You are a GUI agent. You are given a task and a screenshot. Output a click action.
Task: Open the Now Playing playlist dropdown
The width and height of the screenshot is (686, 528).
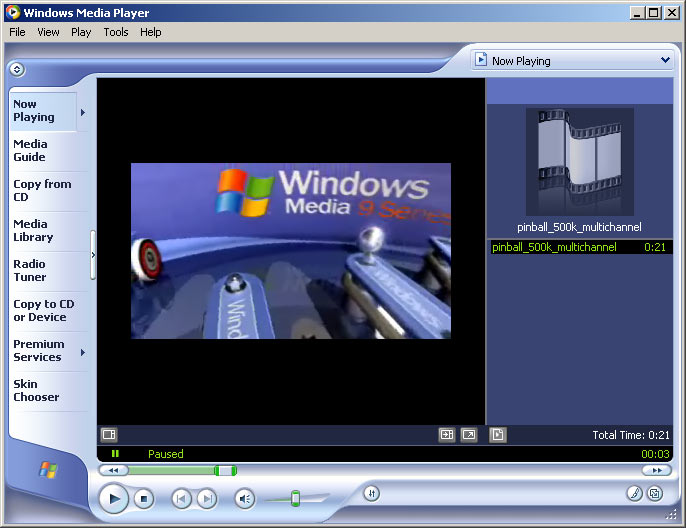coord(665,60)
